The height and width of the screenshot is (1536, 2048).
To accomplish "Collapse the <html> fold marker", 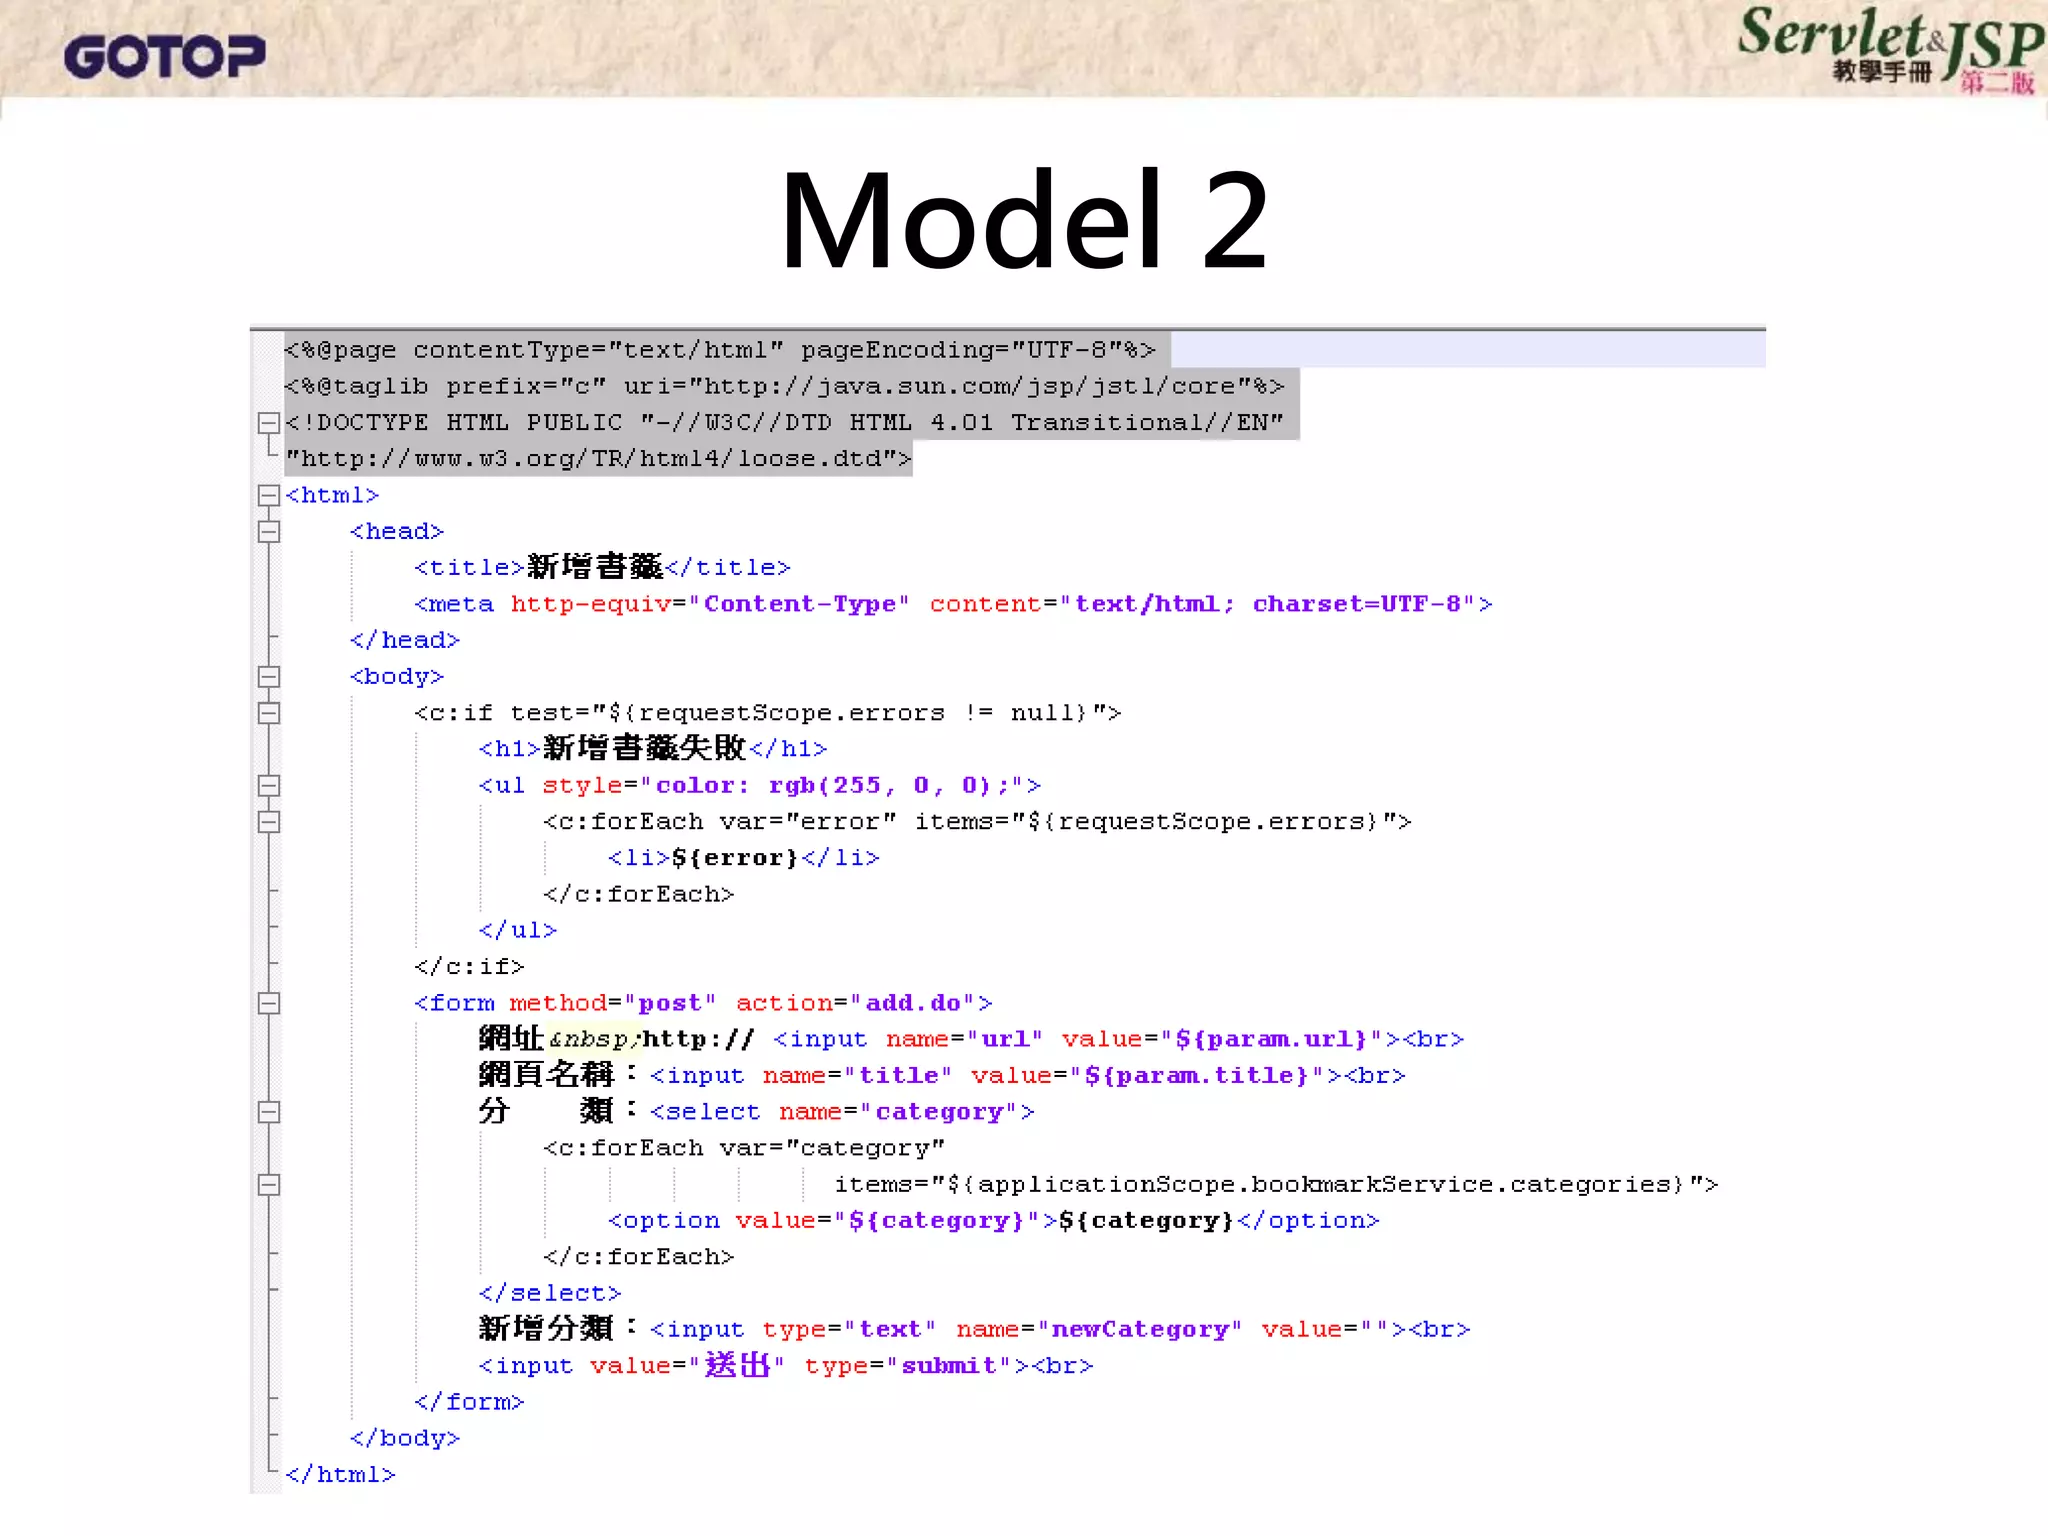I will pyautogui.click(x=268, y=495).
